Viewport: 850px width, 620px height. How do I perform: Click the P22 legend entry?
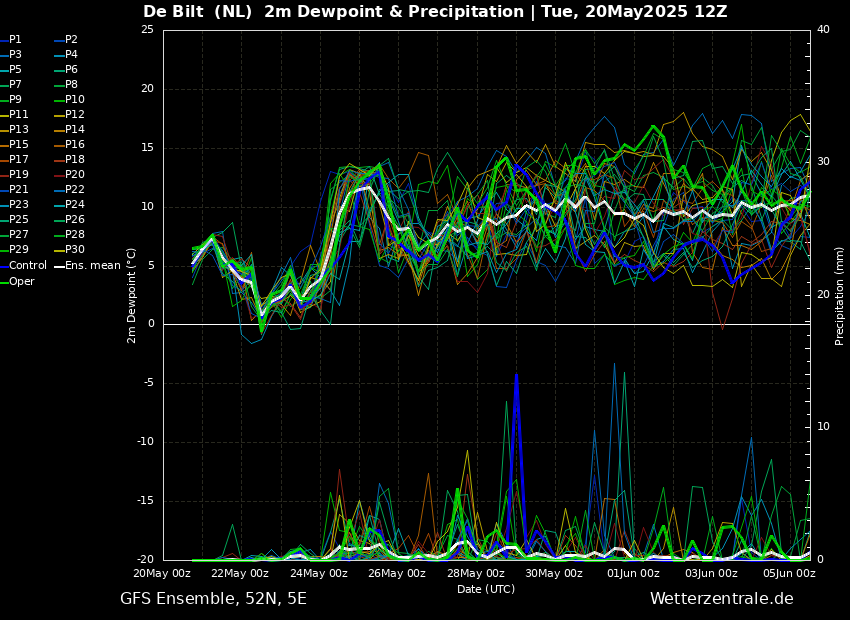click(x=75, y=190)
